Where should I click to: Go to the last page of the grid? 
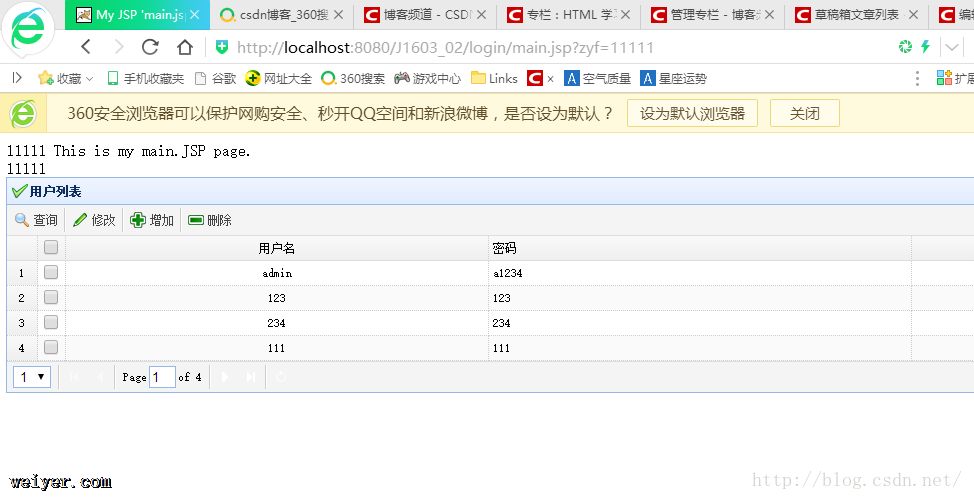(250, 377)
